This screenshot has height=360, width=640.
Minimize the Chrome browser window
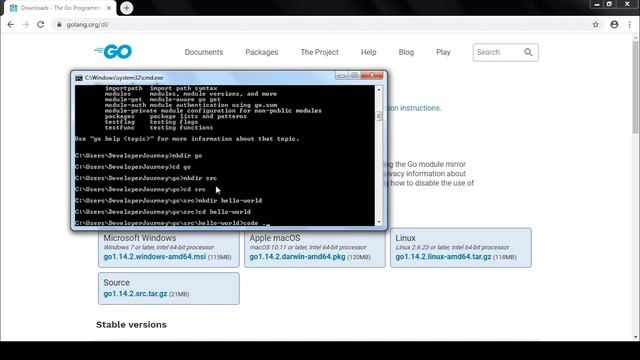click(597, 4)
